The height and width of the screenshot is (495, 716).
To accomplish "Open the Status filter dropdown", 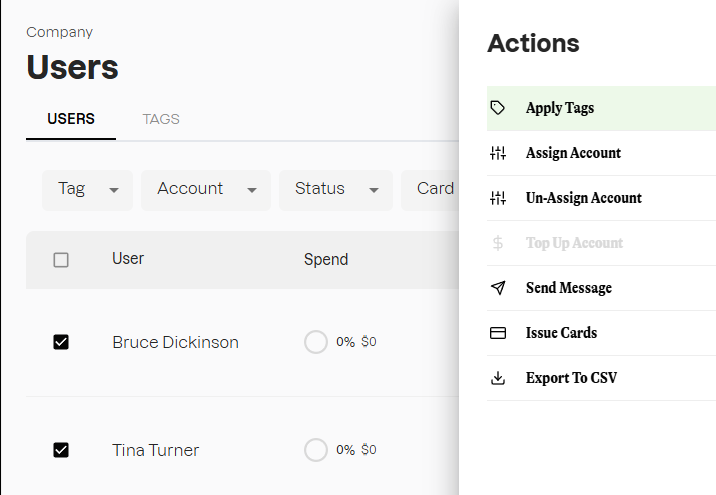I will click(336, 189).
